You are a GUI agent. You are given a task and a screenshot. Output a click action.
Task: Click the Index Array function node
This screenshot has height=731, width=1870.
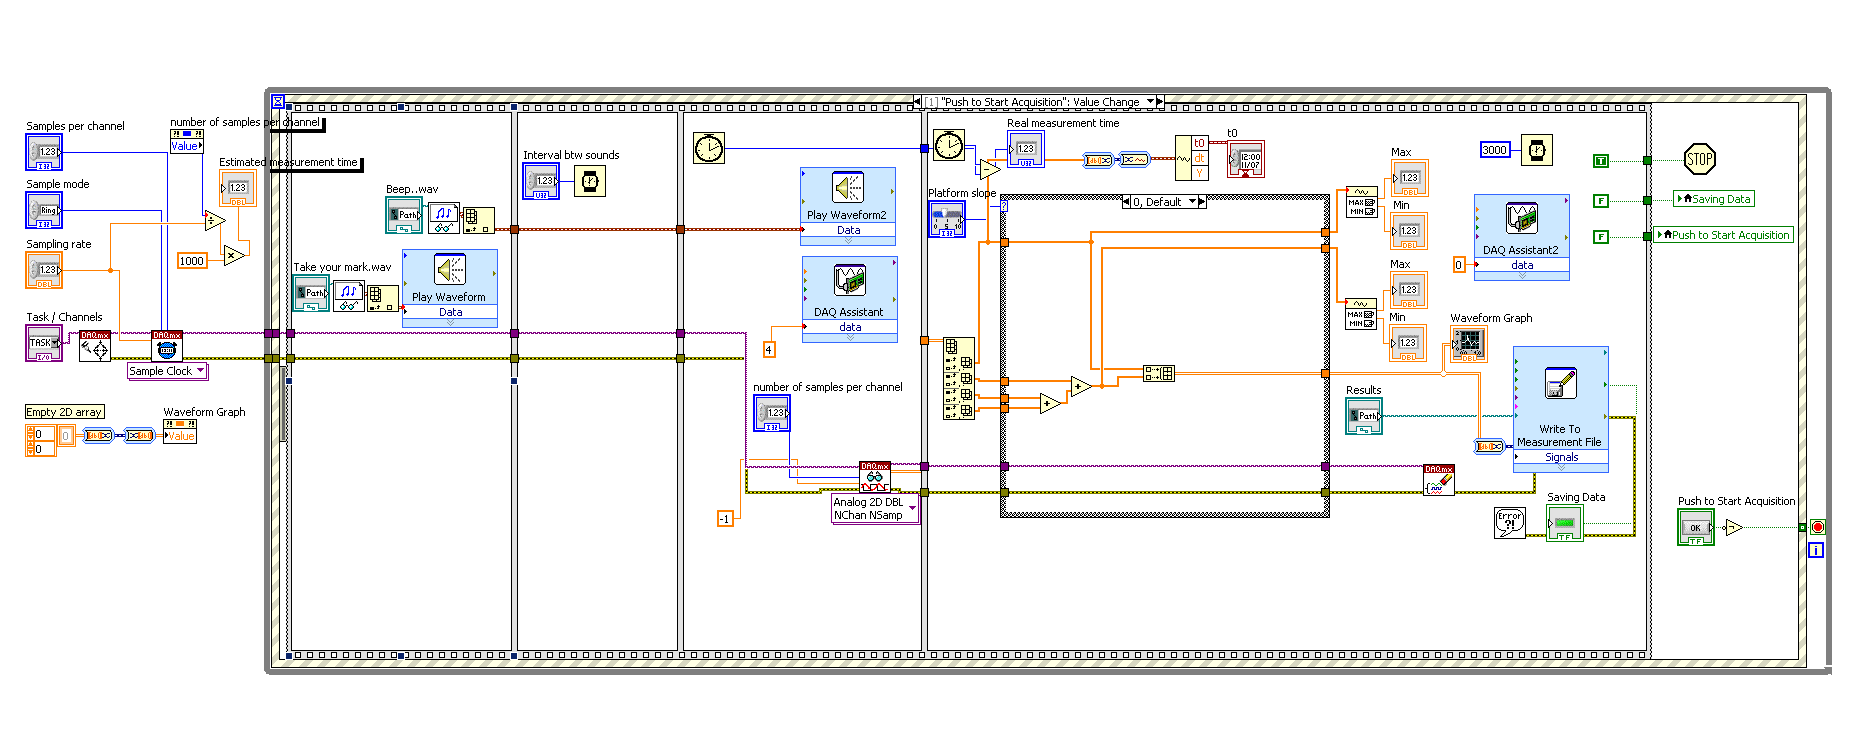click(959, 379)
